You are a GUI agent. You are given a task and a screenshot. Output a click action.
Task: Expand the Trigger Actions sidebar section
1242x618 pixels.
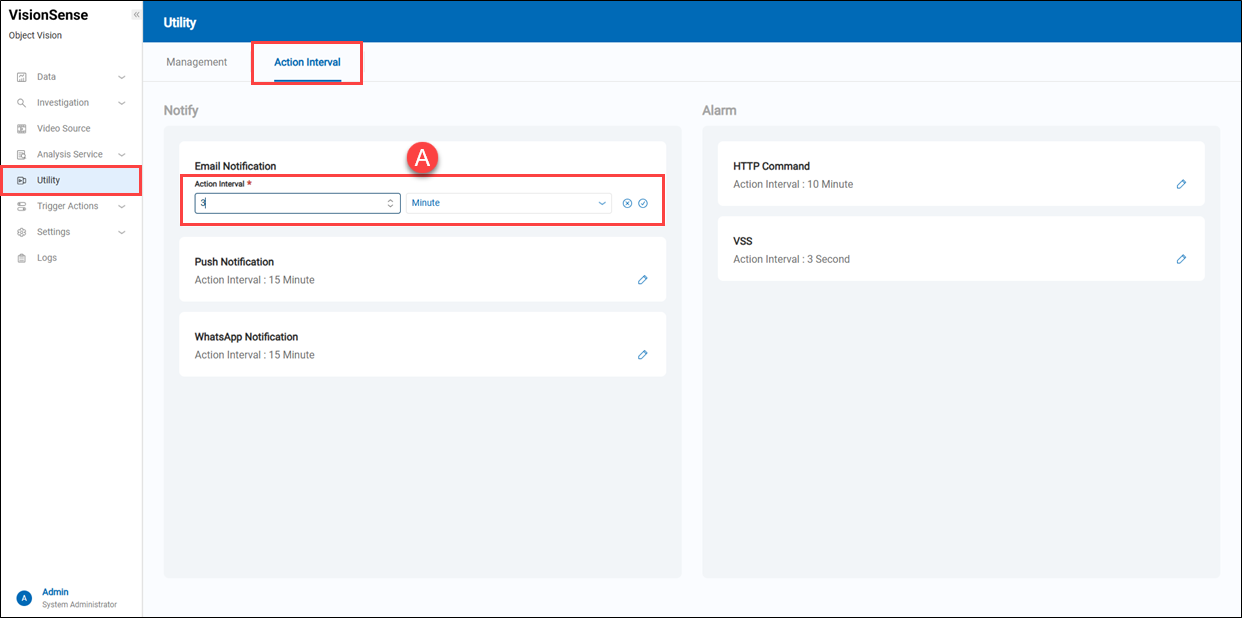click(x=70, y=206)
